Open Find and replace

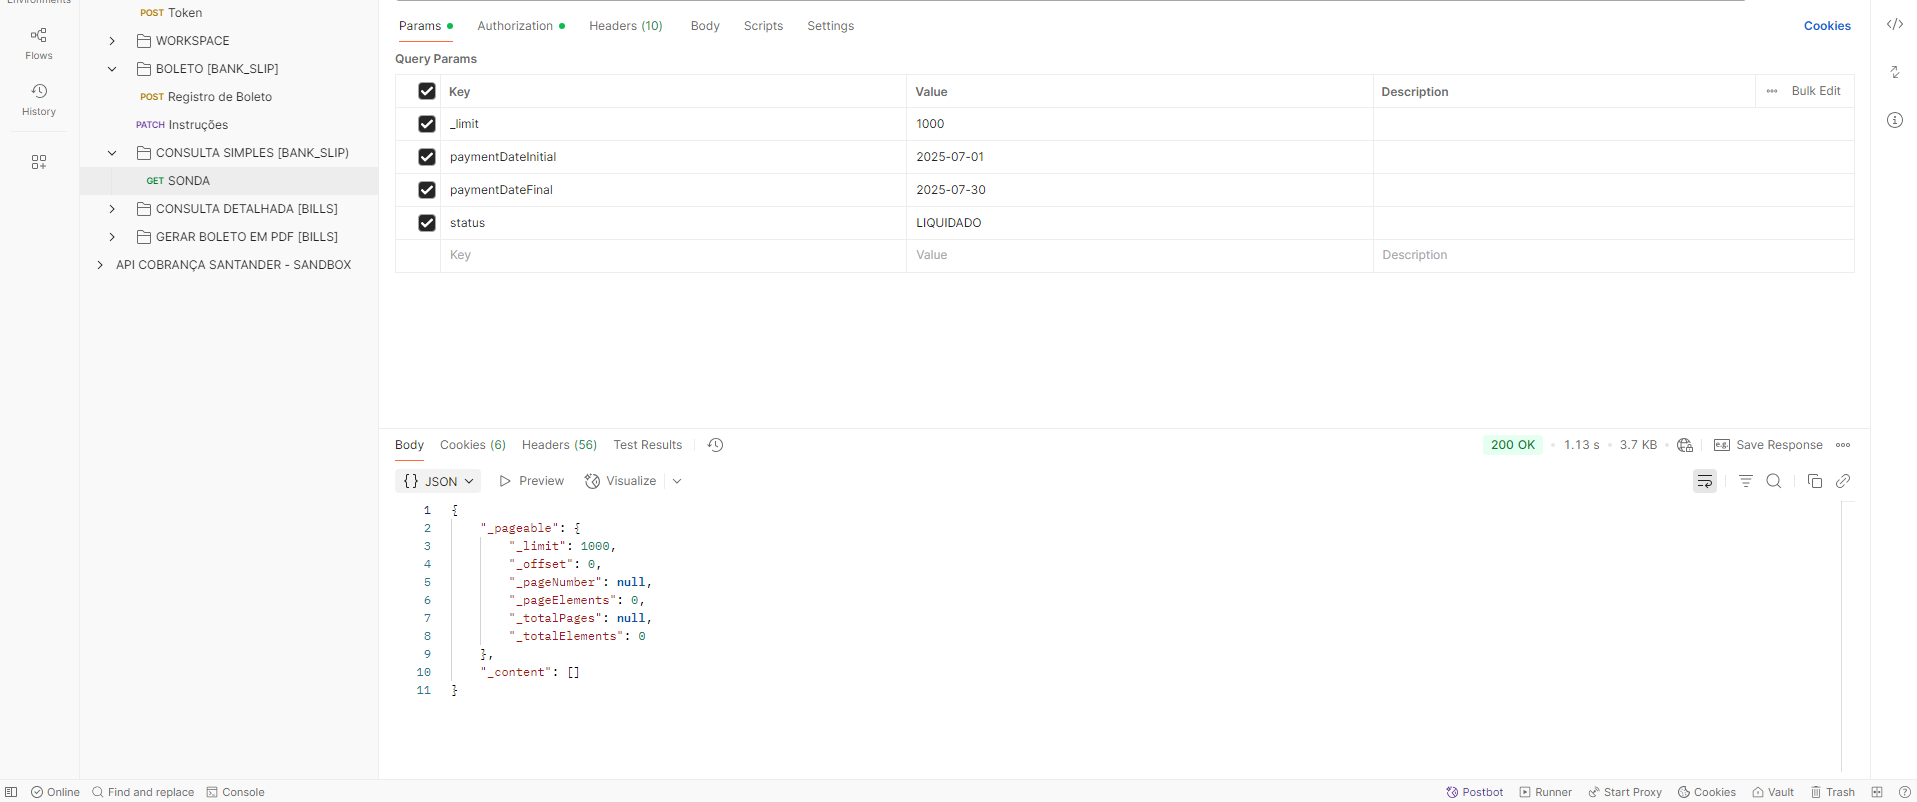pos(143,792)
